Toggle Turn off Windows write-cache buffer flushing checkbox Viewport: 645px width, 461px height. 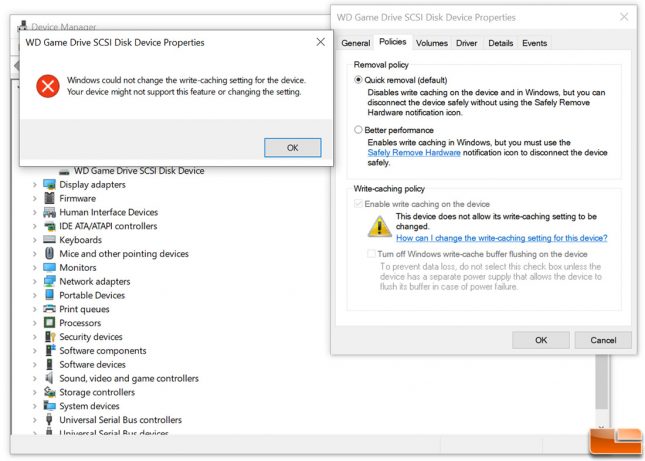[x=371, y=254]
